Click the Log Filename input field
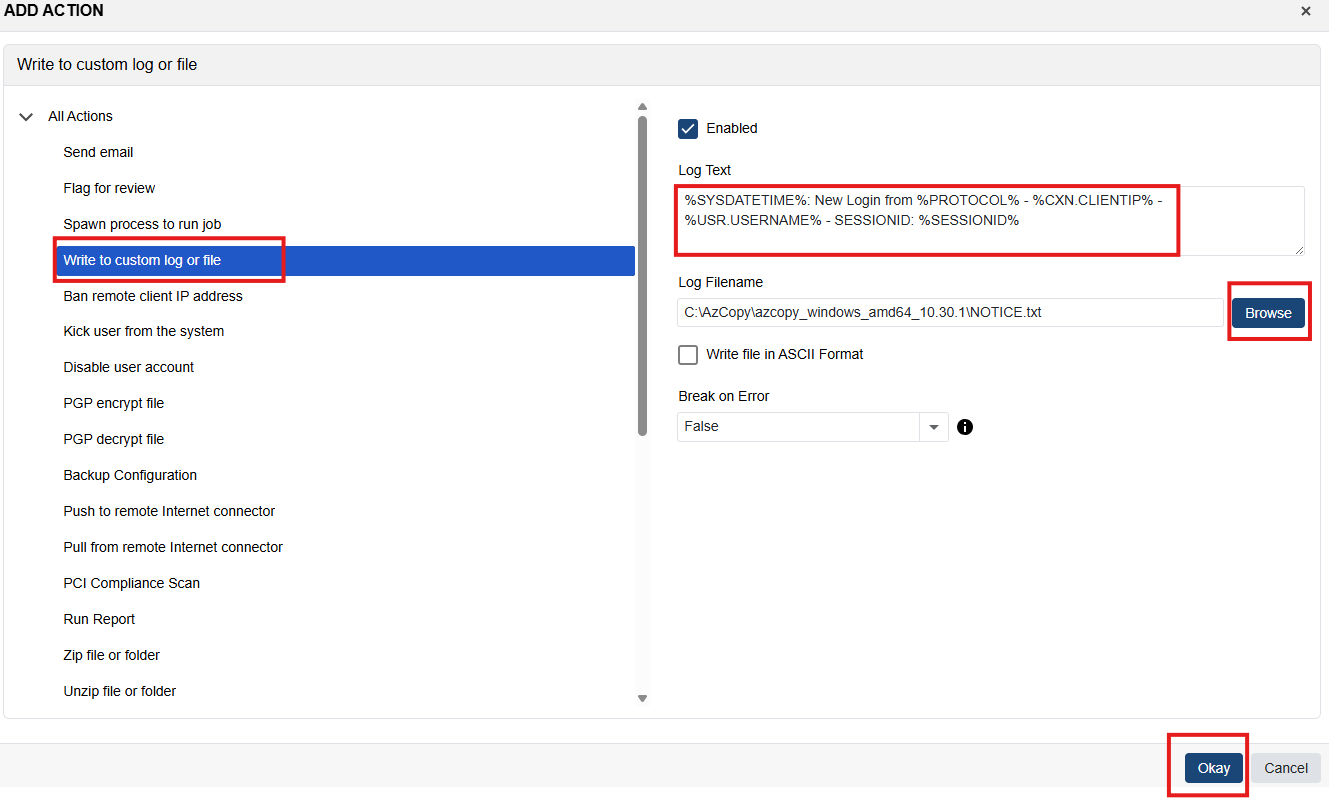This screenshot has height=798, width=1329. click(949, 313)
